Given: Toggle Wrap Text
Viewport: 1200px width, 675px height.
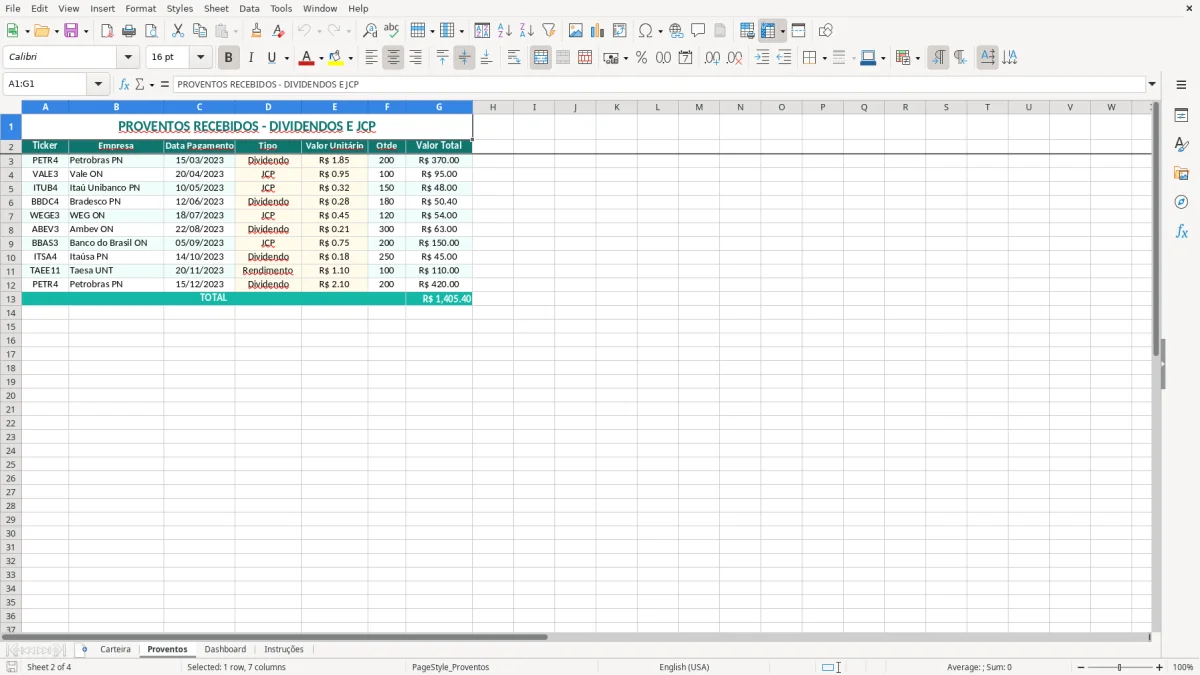Looking at the screenshot, I should point(514,58).
